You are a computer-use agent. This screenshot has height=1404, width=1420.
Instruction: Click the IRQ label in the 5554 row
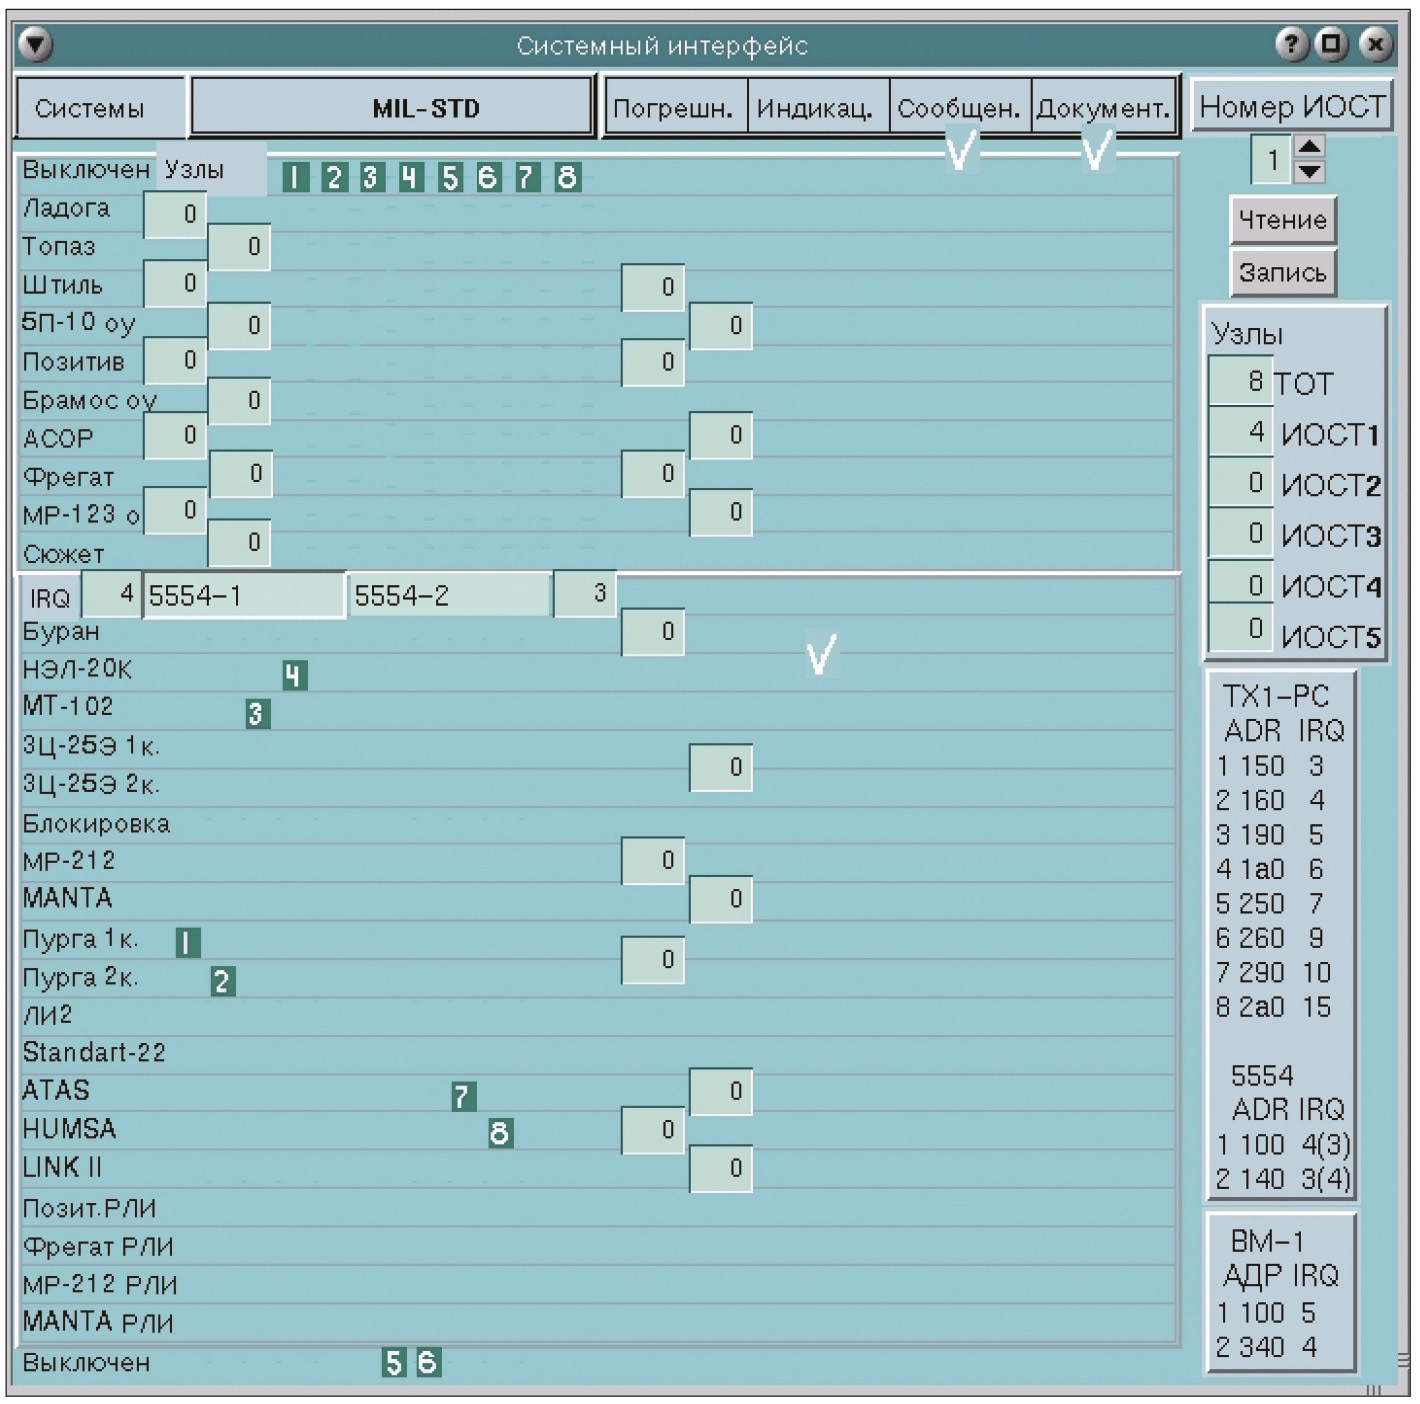point(50,598)
